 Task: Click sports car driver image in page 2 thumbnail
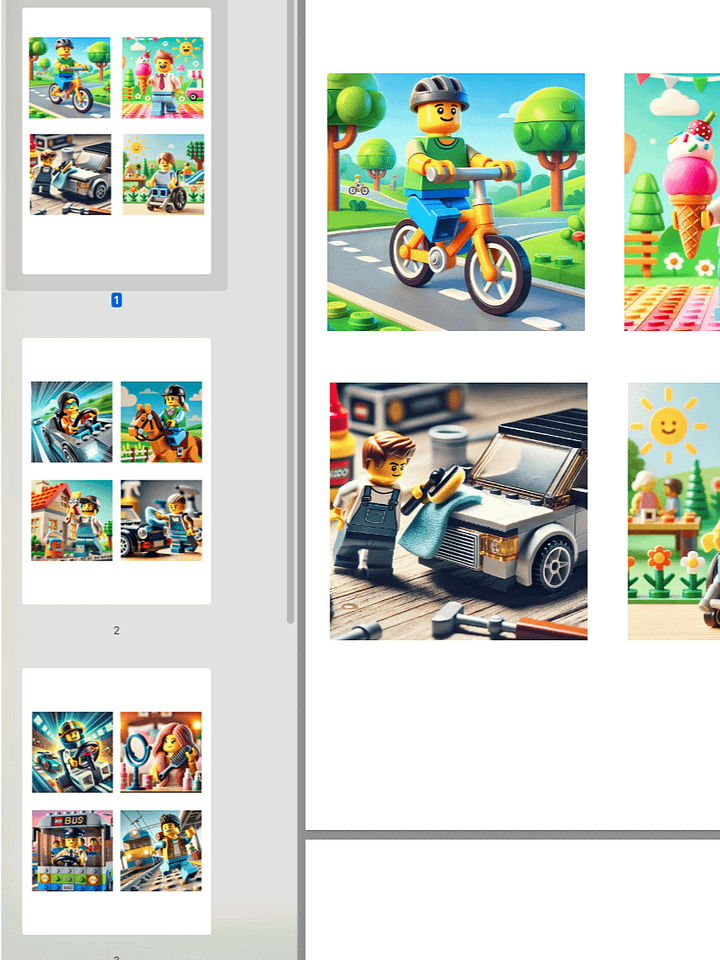[x=72, y=422]
